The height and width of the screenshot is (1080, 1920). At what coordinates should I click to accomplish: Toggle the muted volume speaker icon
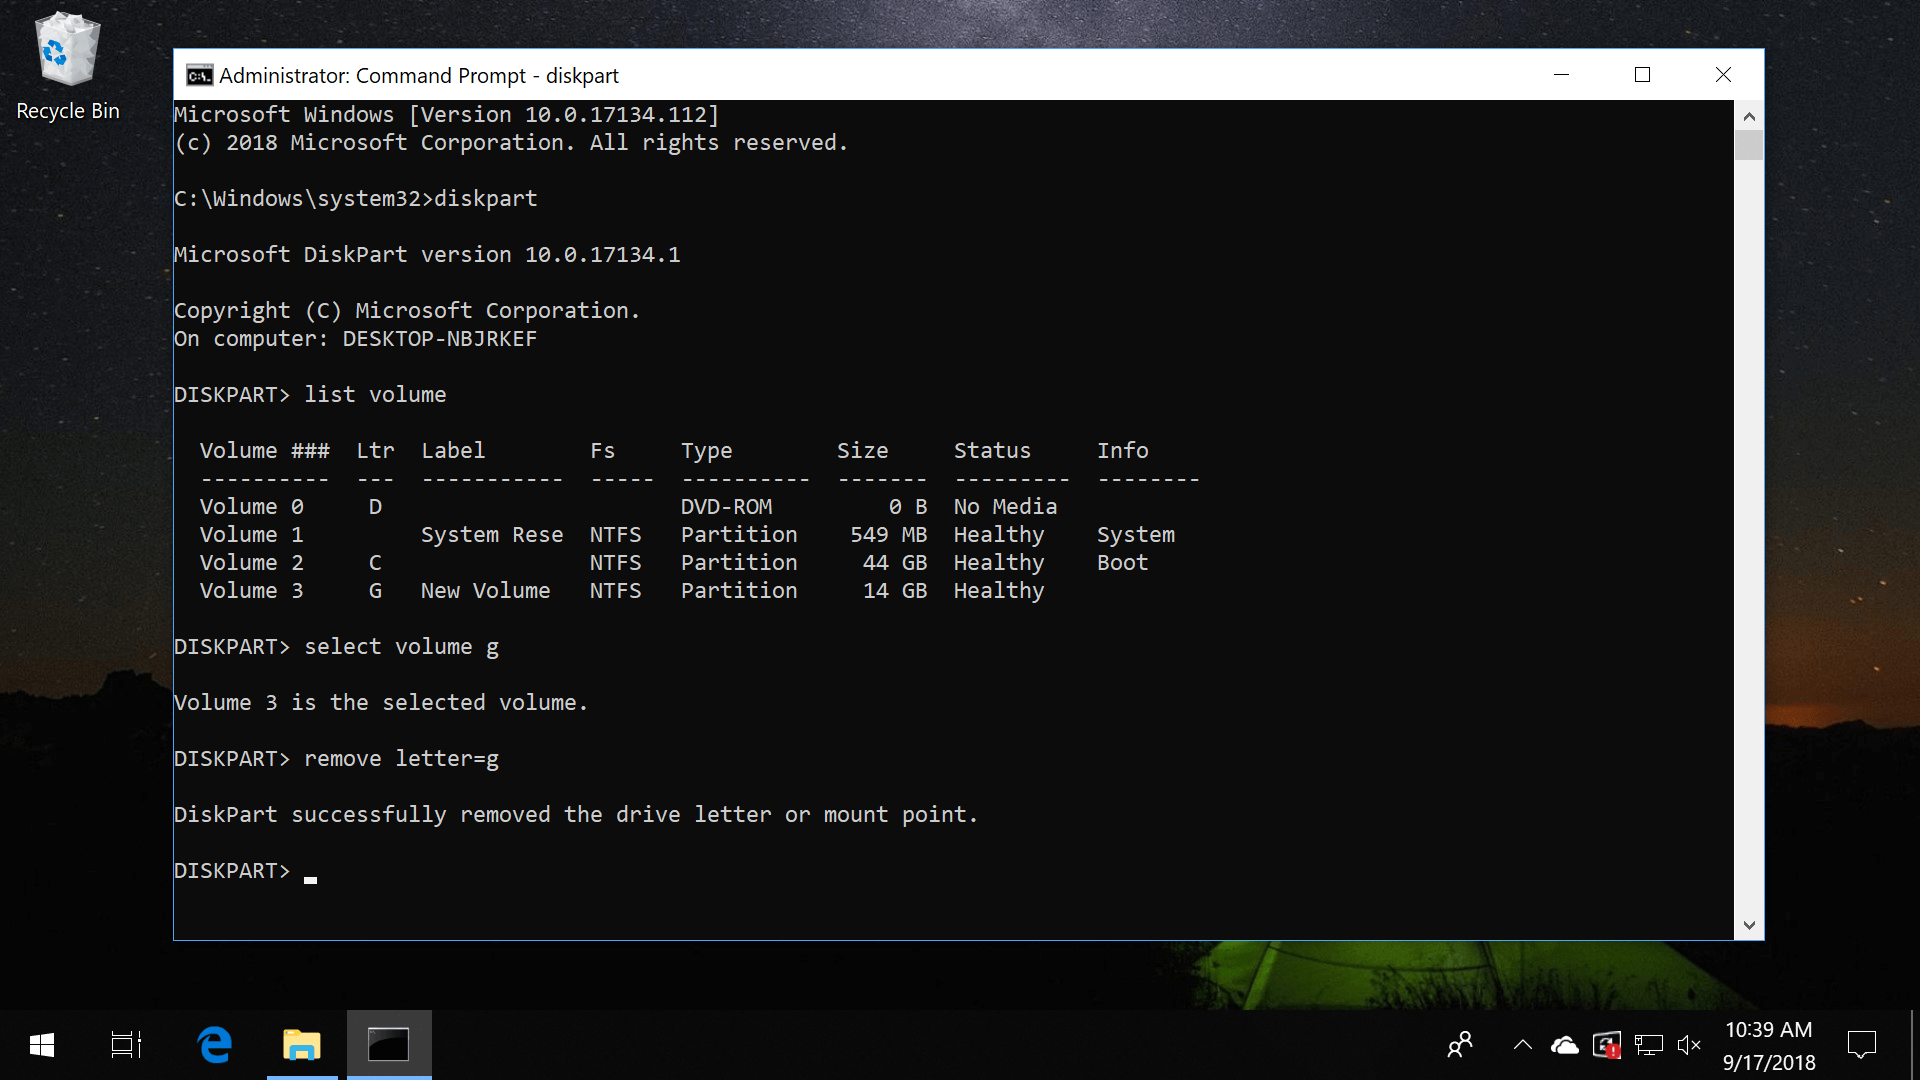tap(1689, 1045)
